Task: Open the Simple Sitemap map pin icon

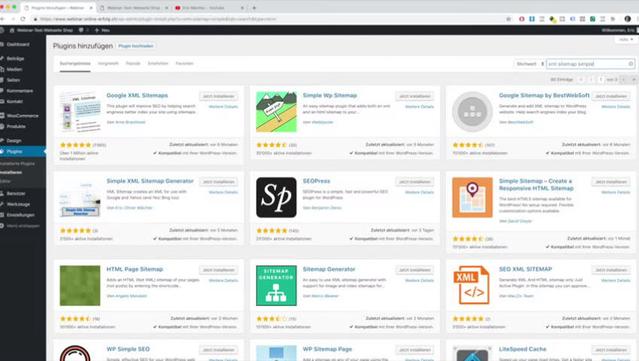Action: tap(472, 197)
